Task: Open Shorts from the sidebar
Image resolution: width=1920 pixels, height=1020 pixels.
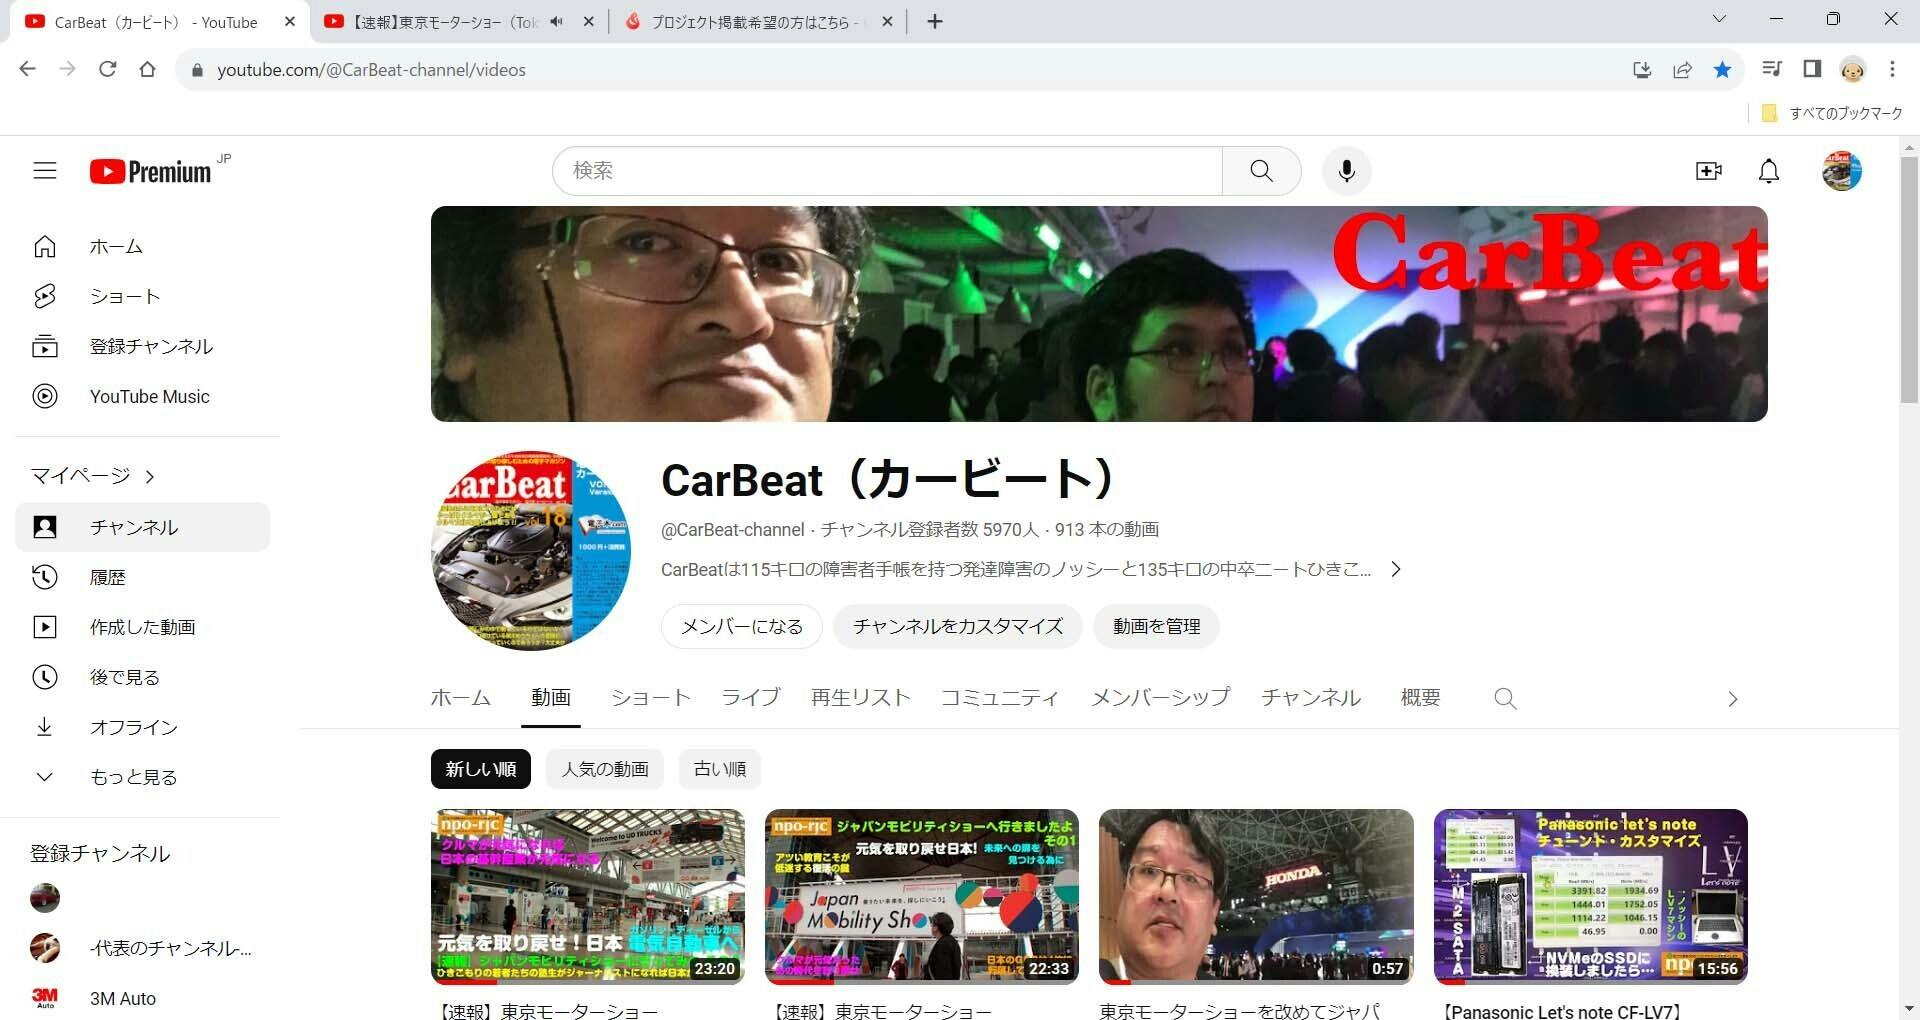Action: pyautogui.click(x=124, y=297)
